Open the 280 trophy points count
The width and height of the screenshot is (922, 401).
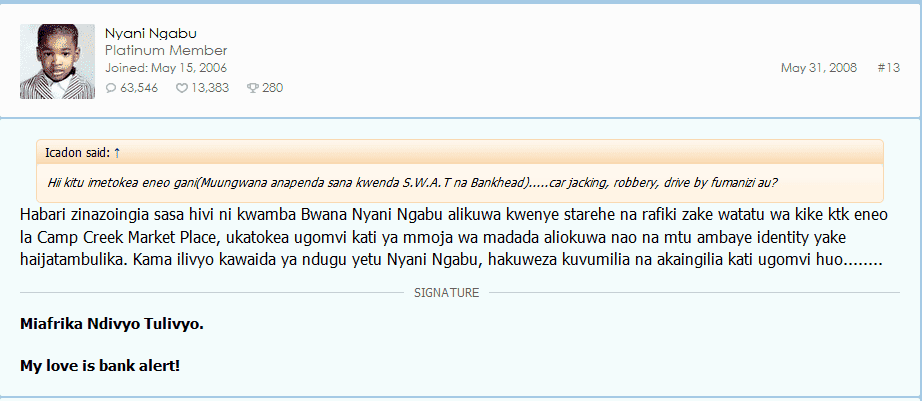[272, 88]
